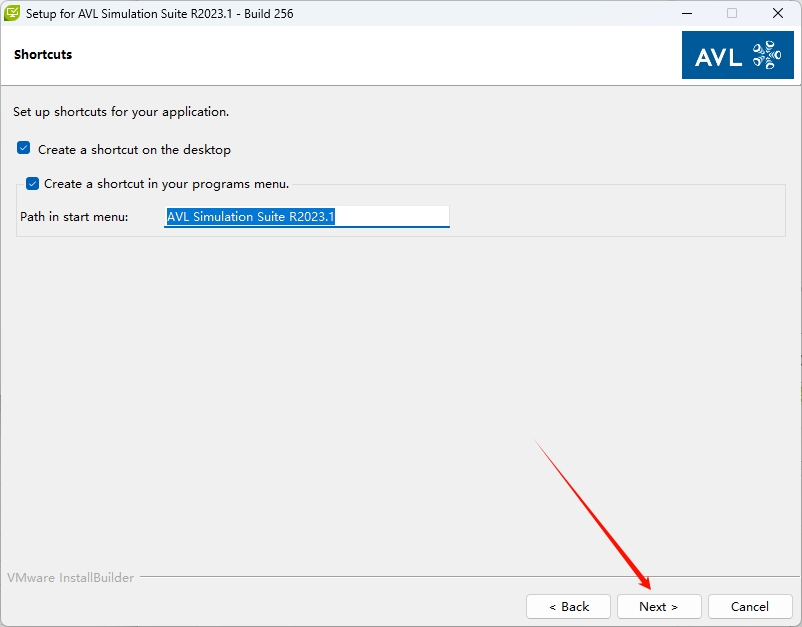Image resolution: width=802 pixels, height=627 pixels.
Task: Proceed with the Next button
Action: tap(658, 606)
